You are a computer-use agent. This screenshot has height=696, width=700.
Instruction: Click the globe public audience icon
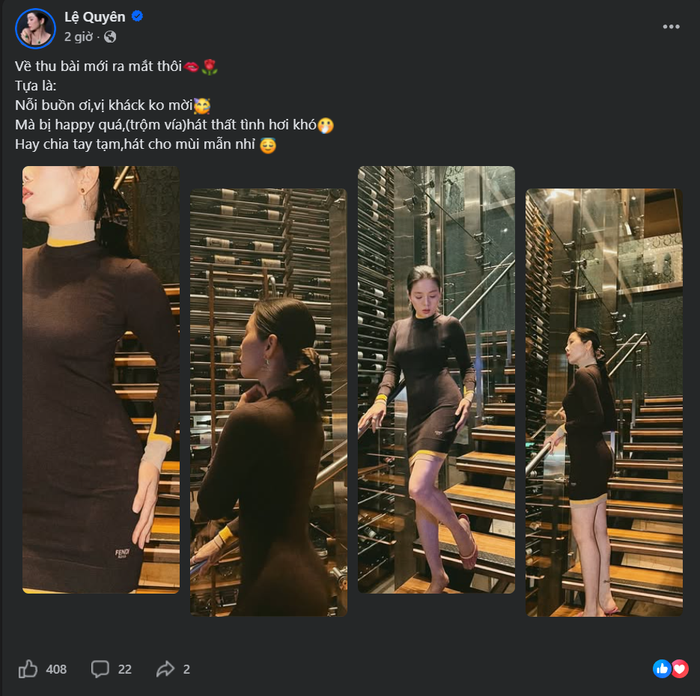pos(110,37)
